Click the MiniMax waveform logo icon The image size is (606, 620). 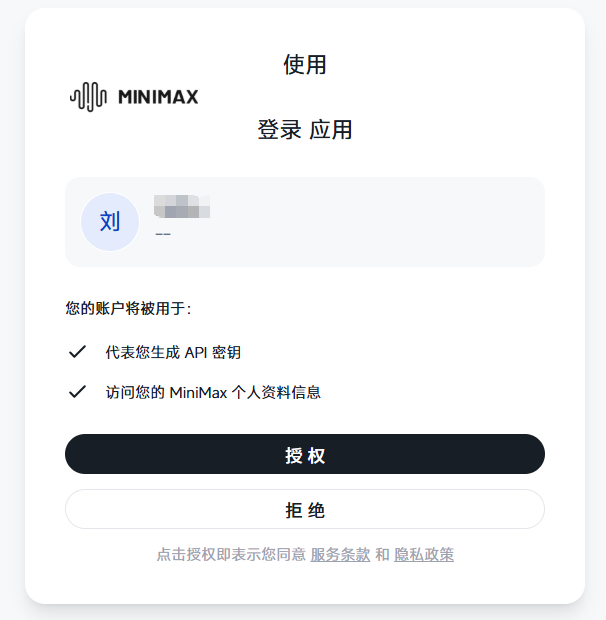[88, 97]
